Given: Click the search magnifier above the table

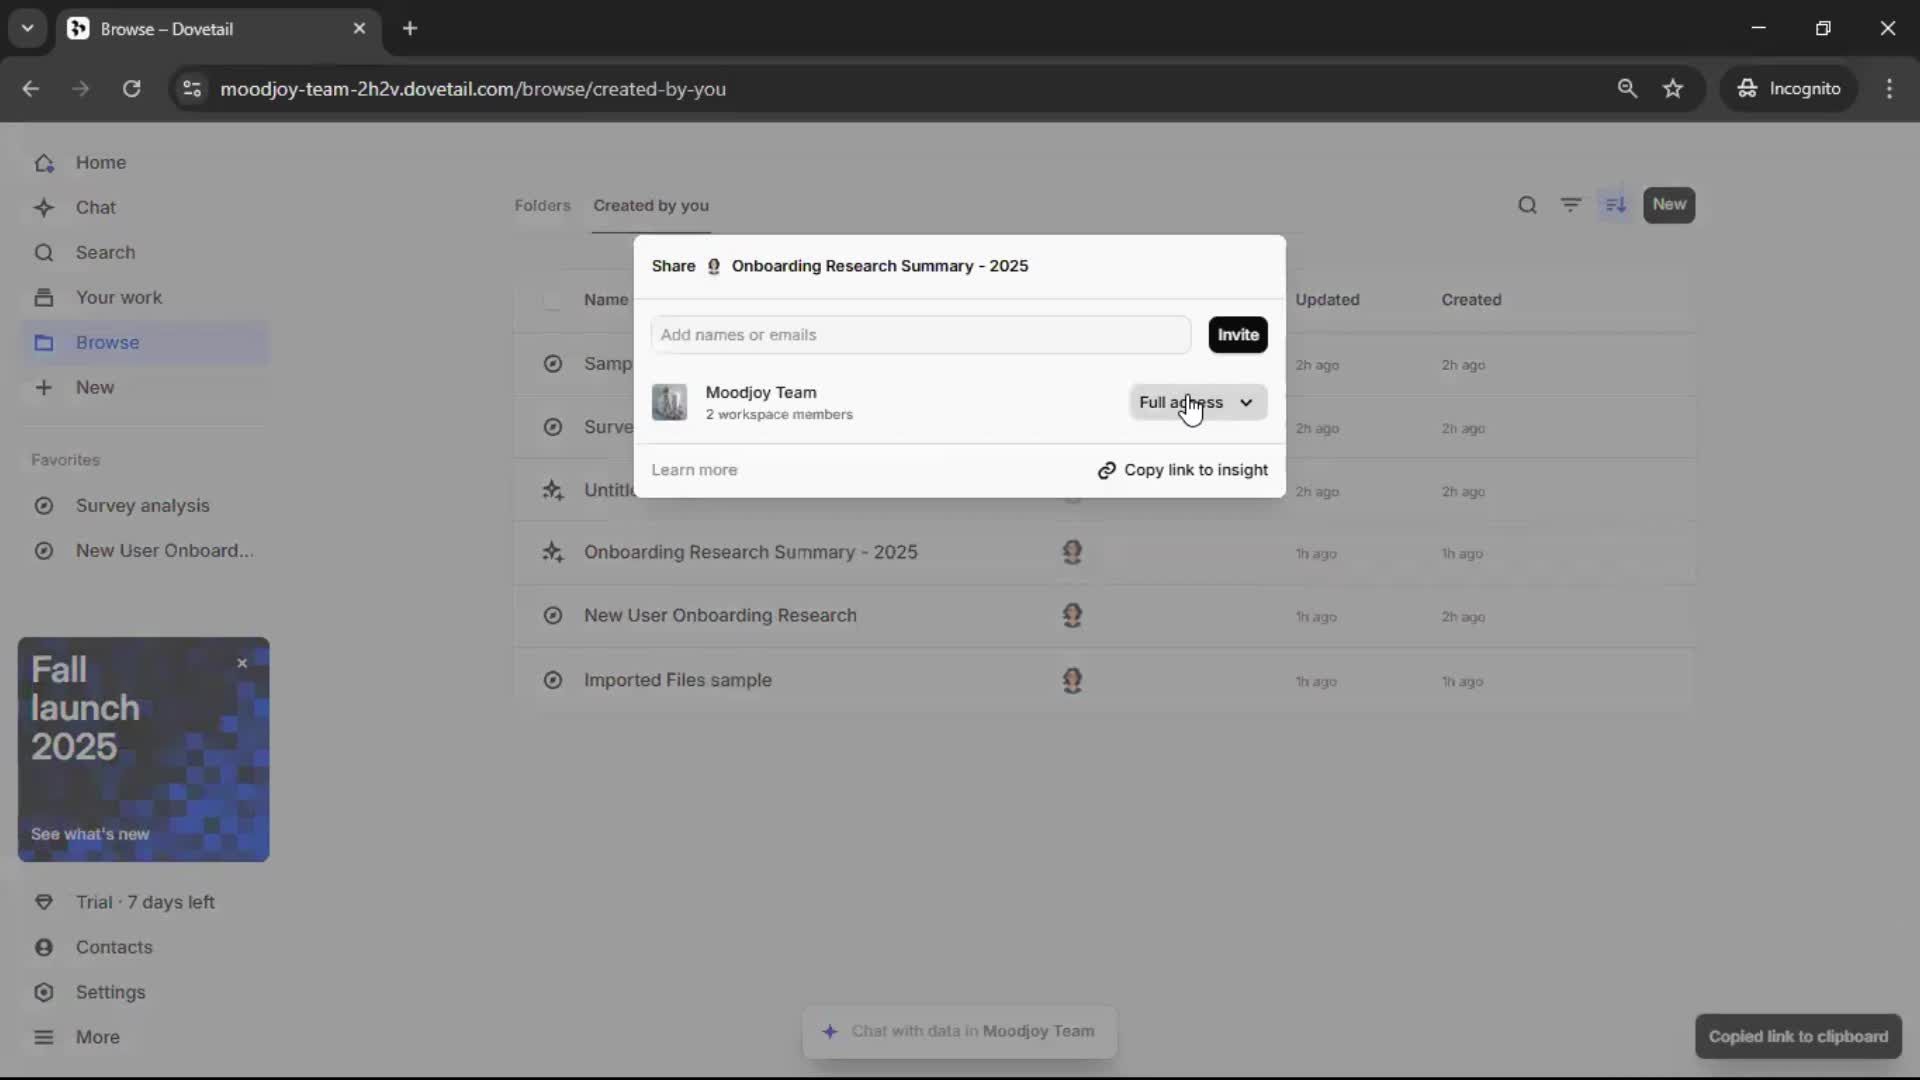Looking at the screenshot, I should pyautogui.click(x=1527, y=205).
